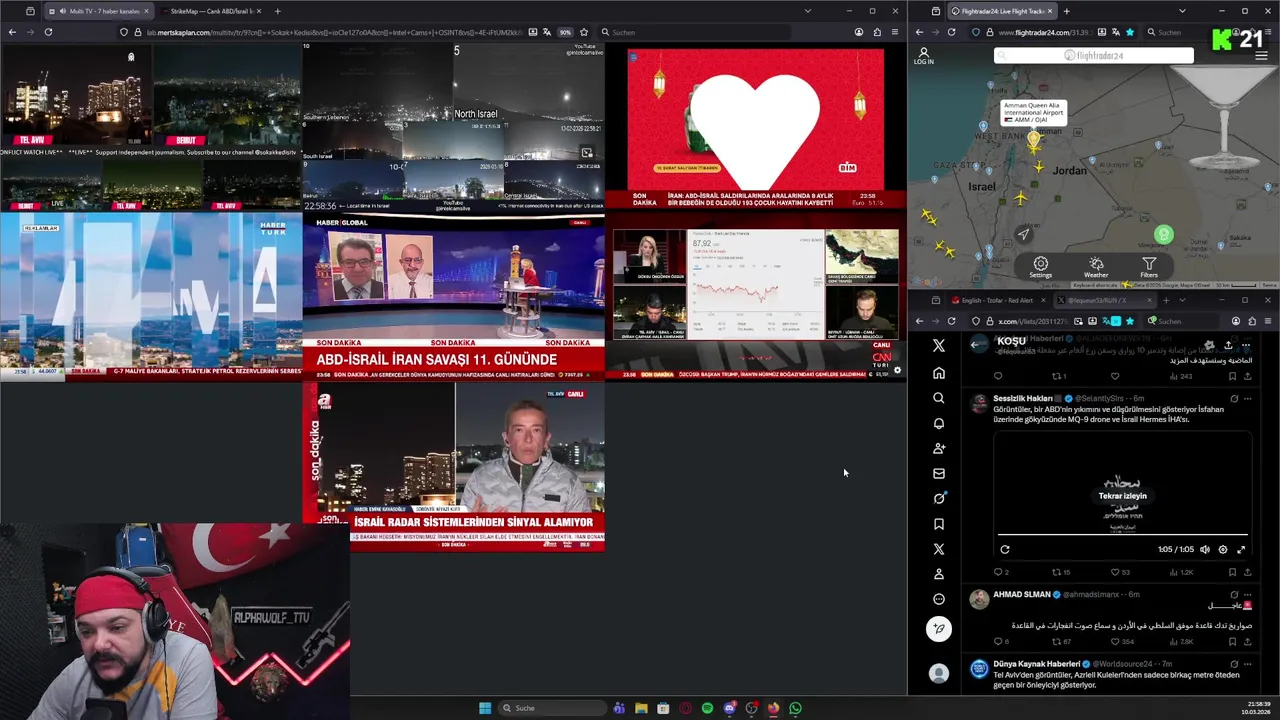Image resolution: width=1280 pixels, height=720 pixels.
Task: Click the green award badge on map
Action: [x=1163, y=234]
